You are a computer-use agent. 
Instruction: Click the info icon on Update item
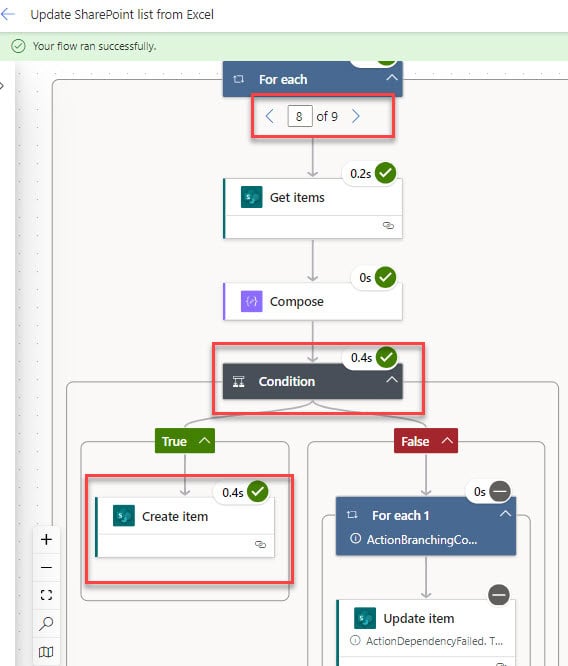tap(355, 640)
